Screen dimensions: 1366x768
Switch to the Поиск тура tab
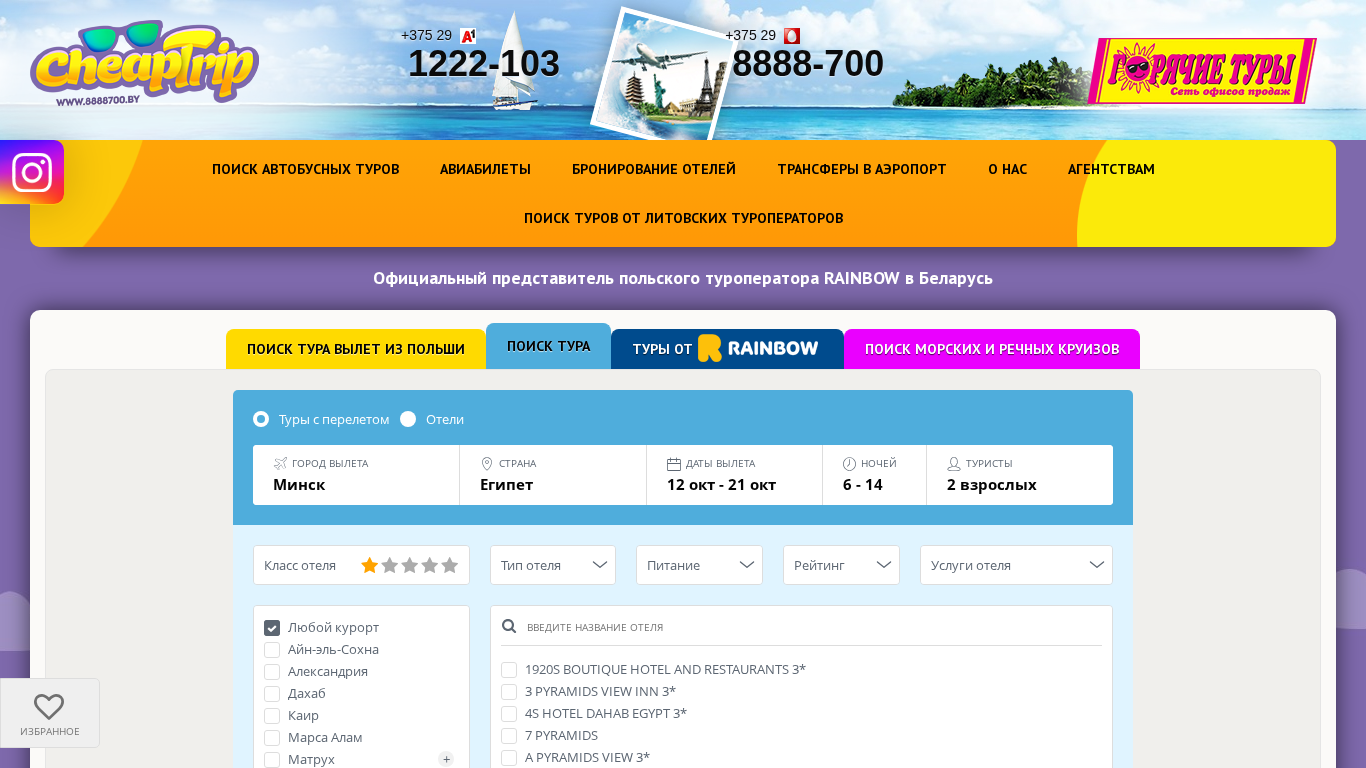[548, 346]
